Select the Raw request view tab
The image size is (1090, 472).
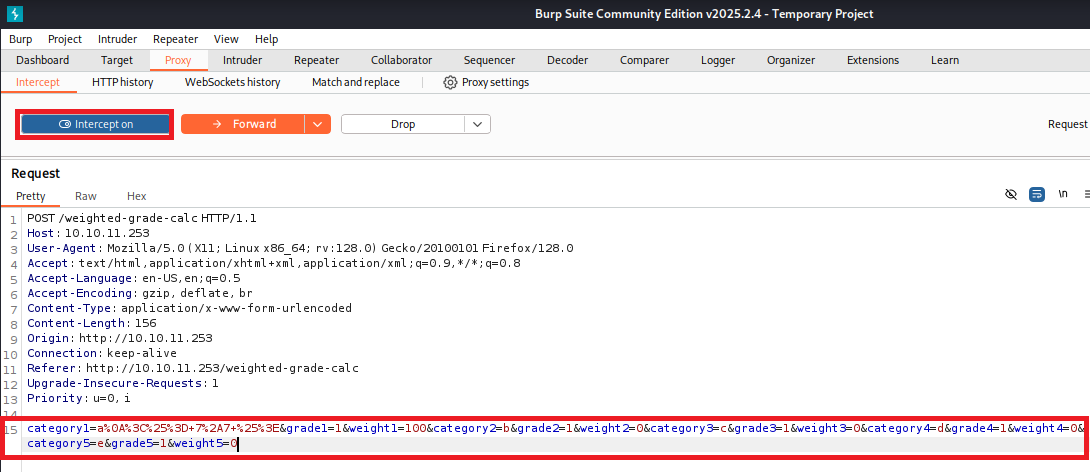point(86,196)
